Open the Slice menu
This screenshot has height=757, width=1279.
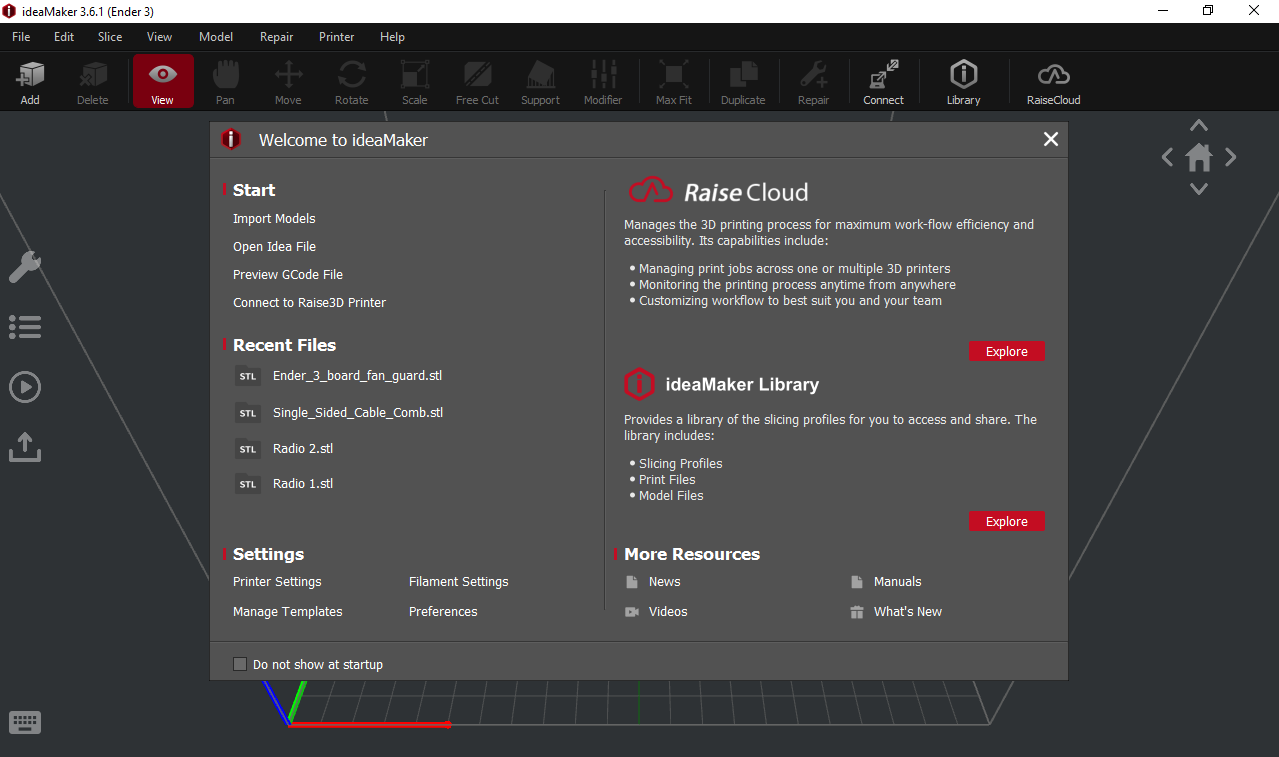(x=110, y=37)
